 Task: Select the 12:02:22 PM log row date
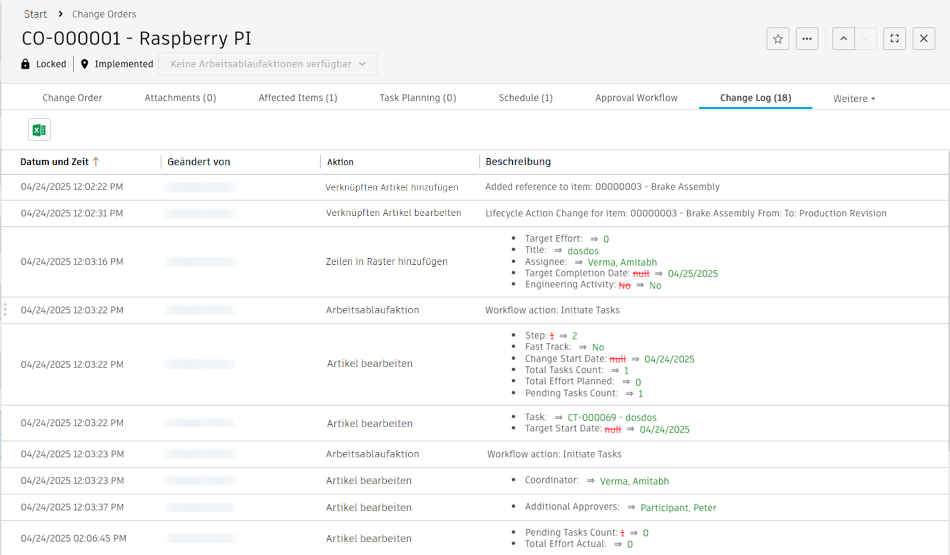click(71, 187)
